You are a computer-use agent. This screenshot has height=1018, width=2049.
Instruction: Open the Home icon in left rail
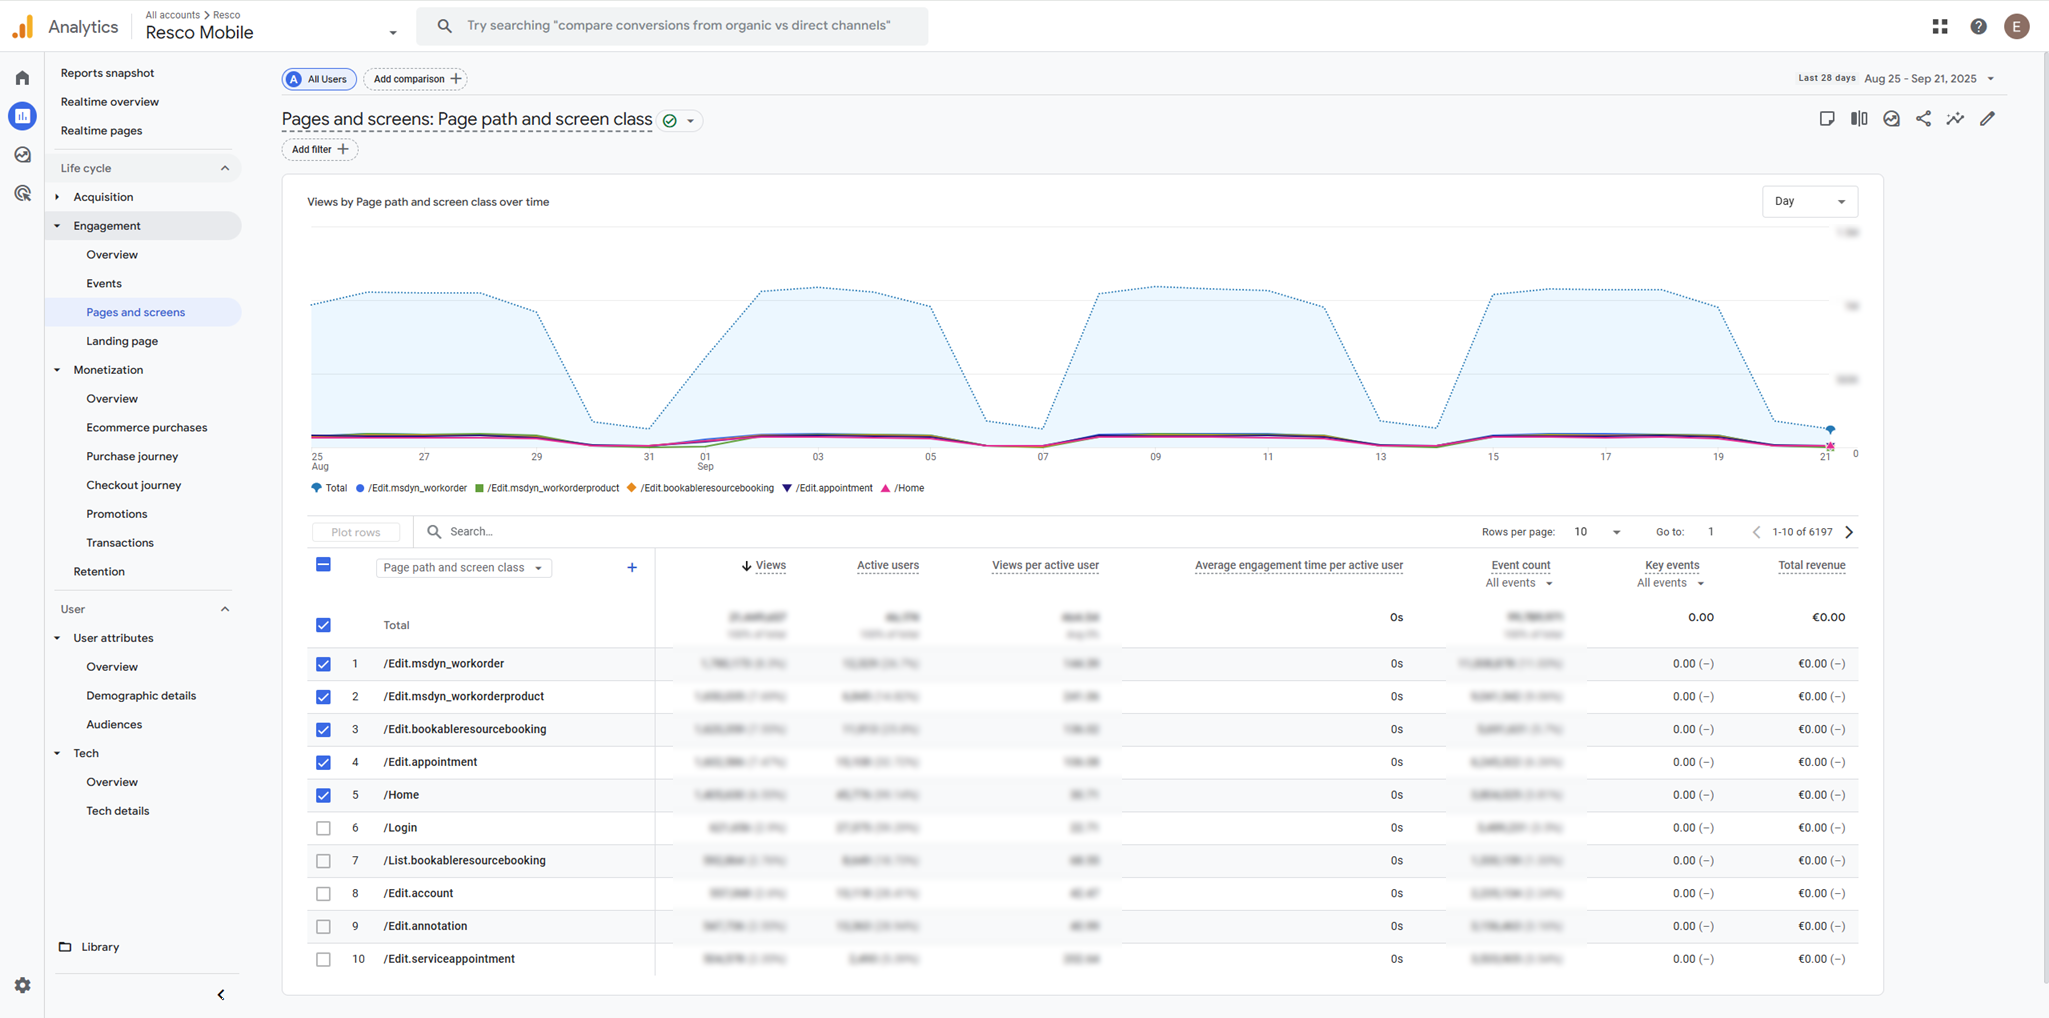coord(22,78)
